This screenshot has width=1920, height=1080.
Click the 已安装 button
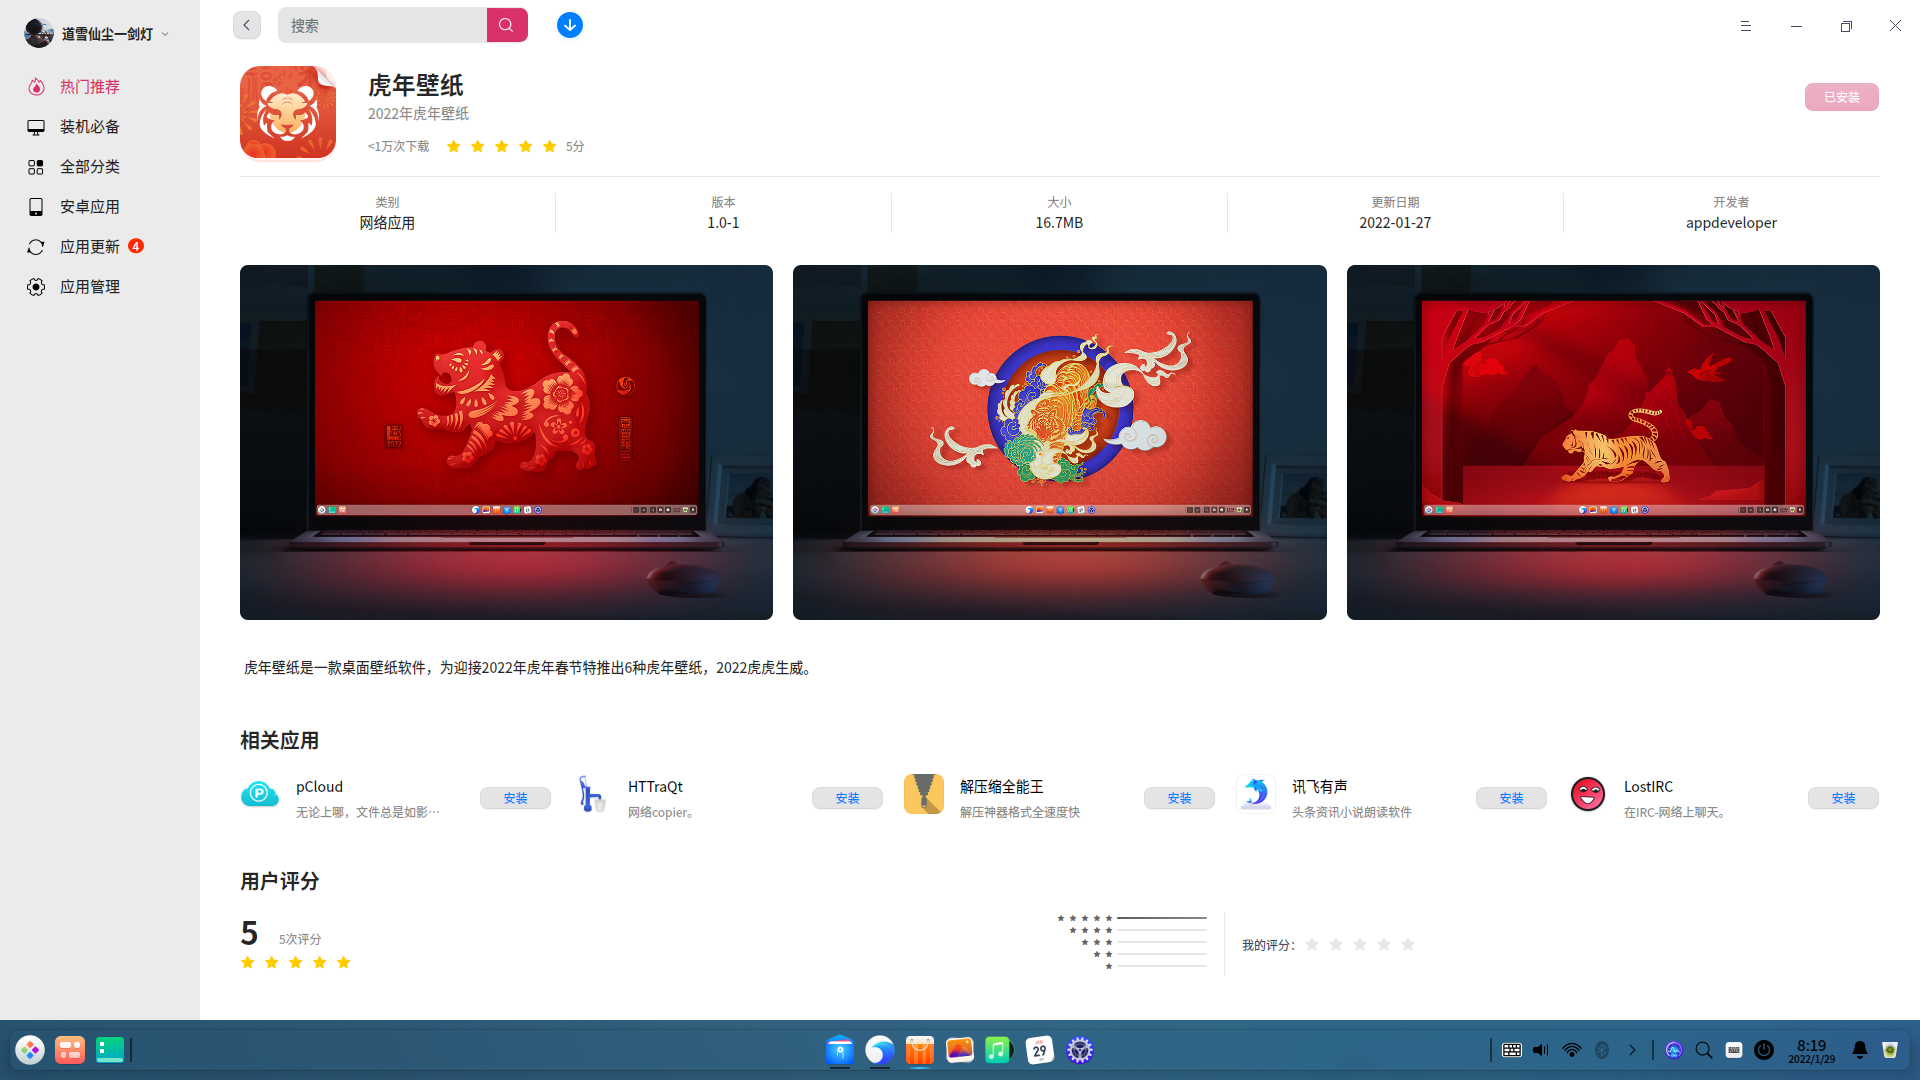[1841, 97]
